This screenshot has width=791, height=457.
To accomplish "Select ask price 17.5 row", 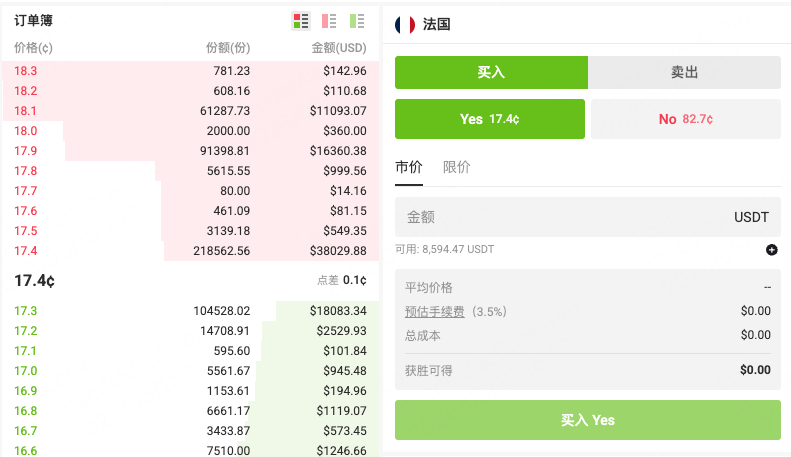I will click(x=191, y=231).
